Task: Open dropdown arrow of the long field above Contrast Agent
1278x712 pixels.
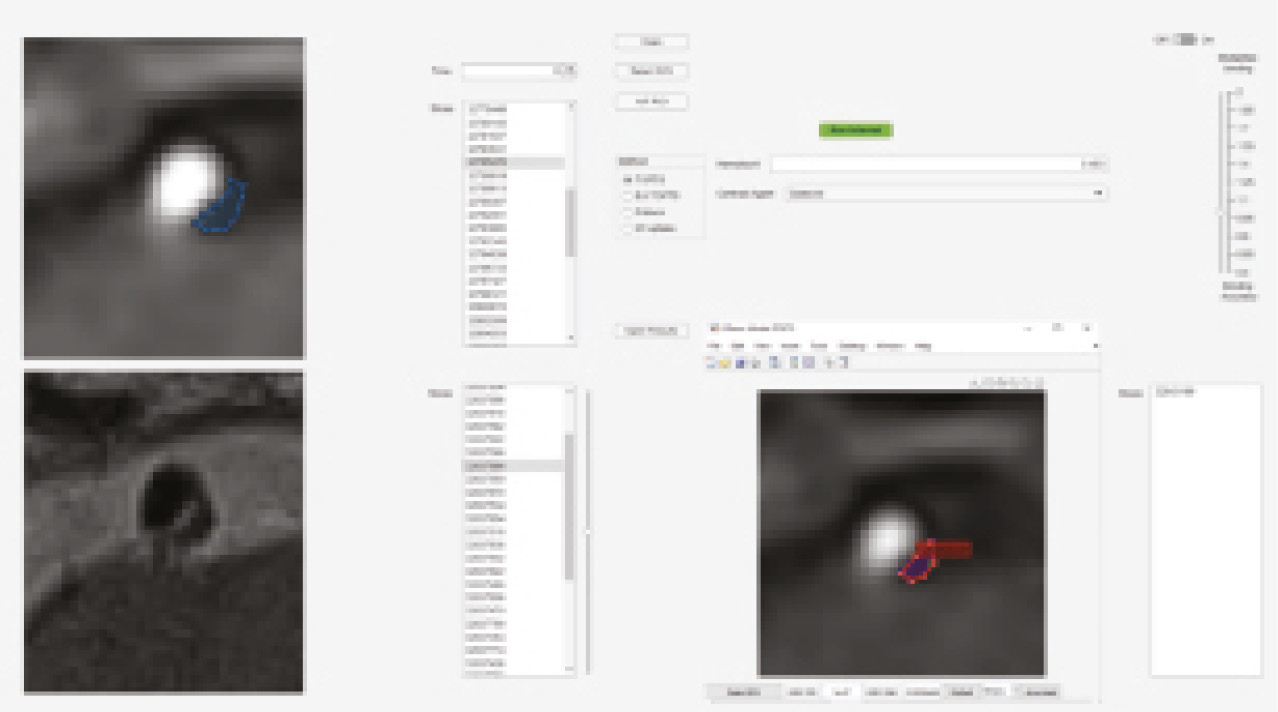Action: click(1097, 164)
